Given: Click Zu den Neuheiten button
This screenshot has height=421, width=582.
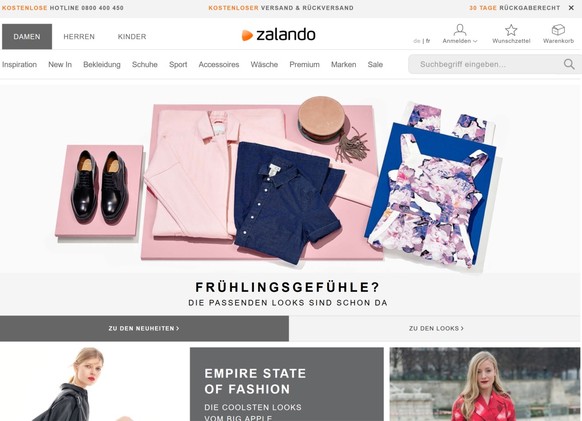Looking at the screenshot, I should pos(144,329).
